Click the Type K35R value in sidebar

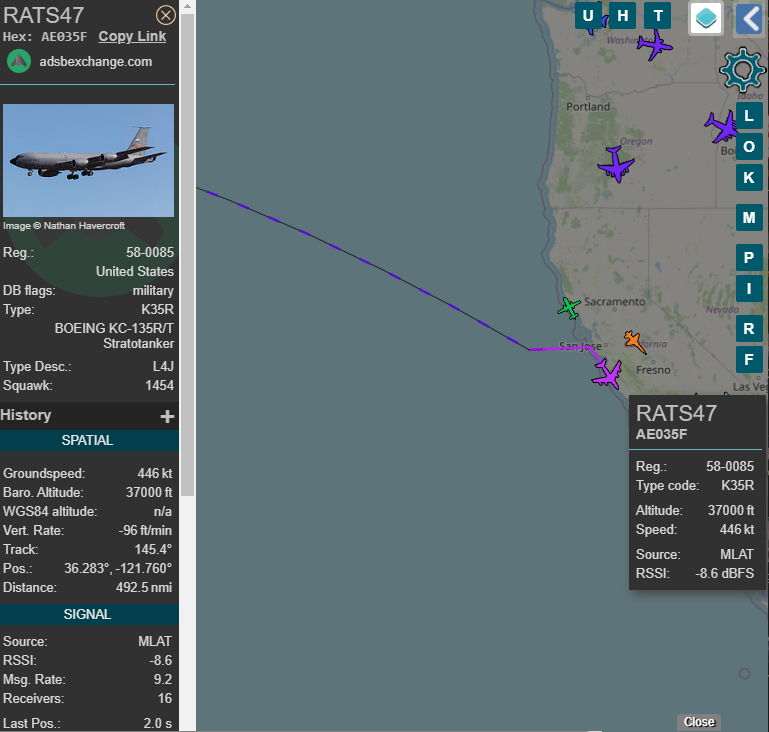pos(157,310)
